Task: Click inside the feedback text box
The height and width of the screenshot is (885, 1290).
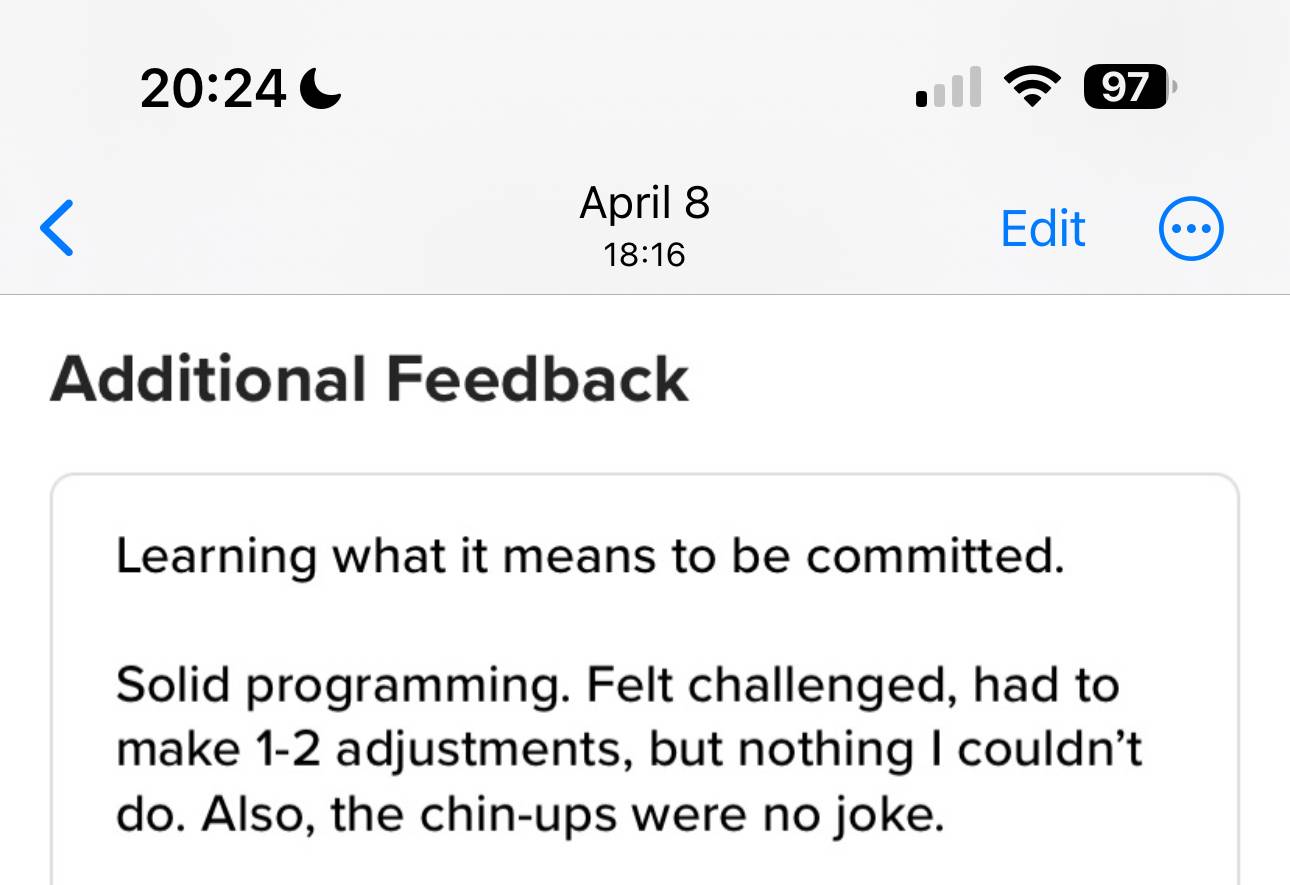Action: [x=645, y=680]
